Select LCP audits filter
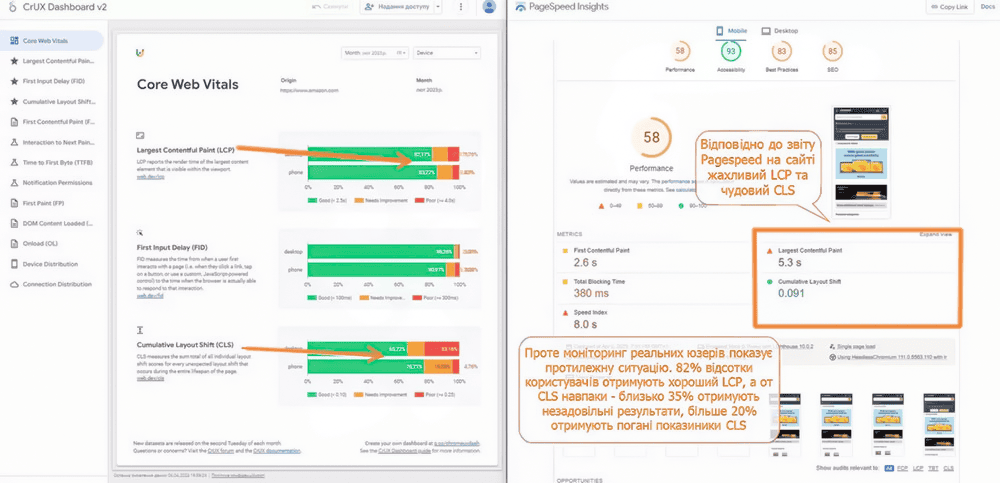Image resolution: width=1000 pixels, height=483 pixels. tap(919, 468)
